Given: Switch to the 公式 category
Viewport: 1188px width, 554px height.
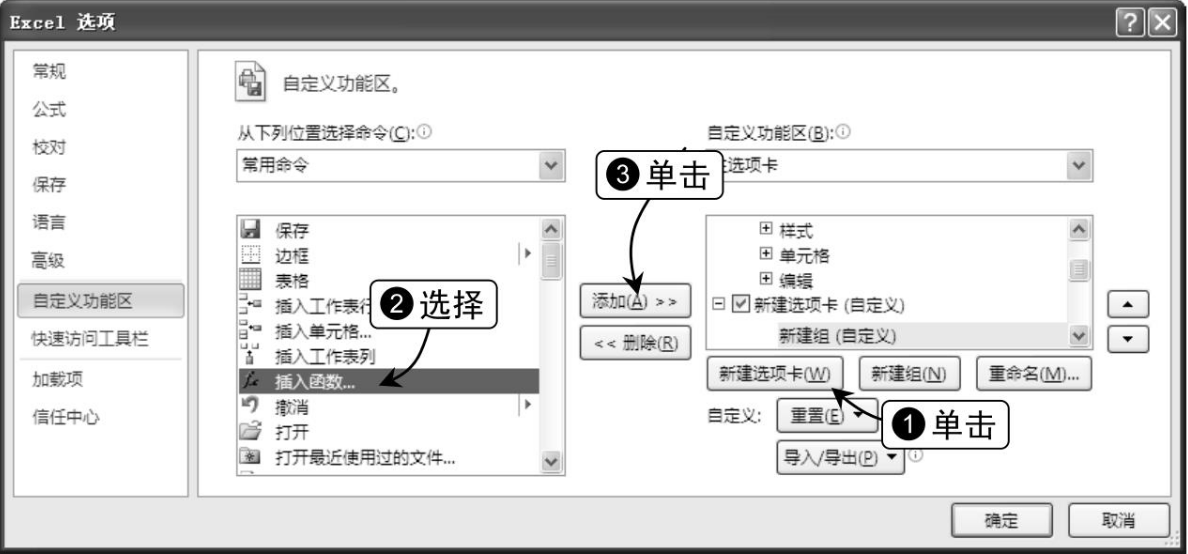Looking at the screenshot, I should tap(49, 109).
